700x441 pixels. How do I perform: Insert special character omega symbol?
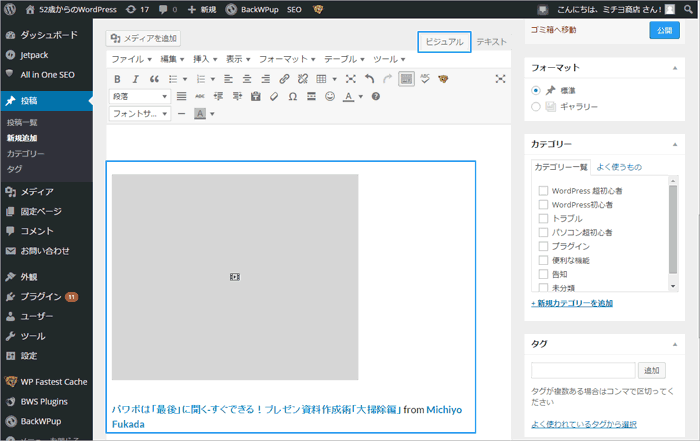click(x=292, y=96)
